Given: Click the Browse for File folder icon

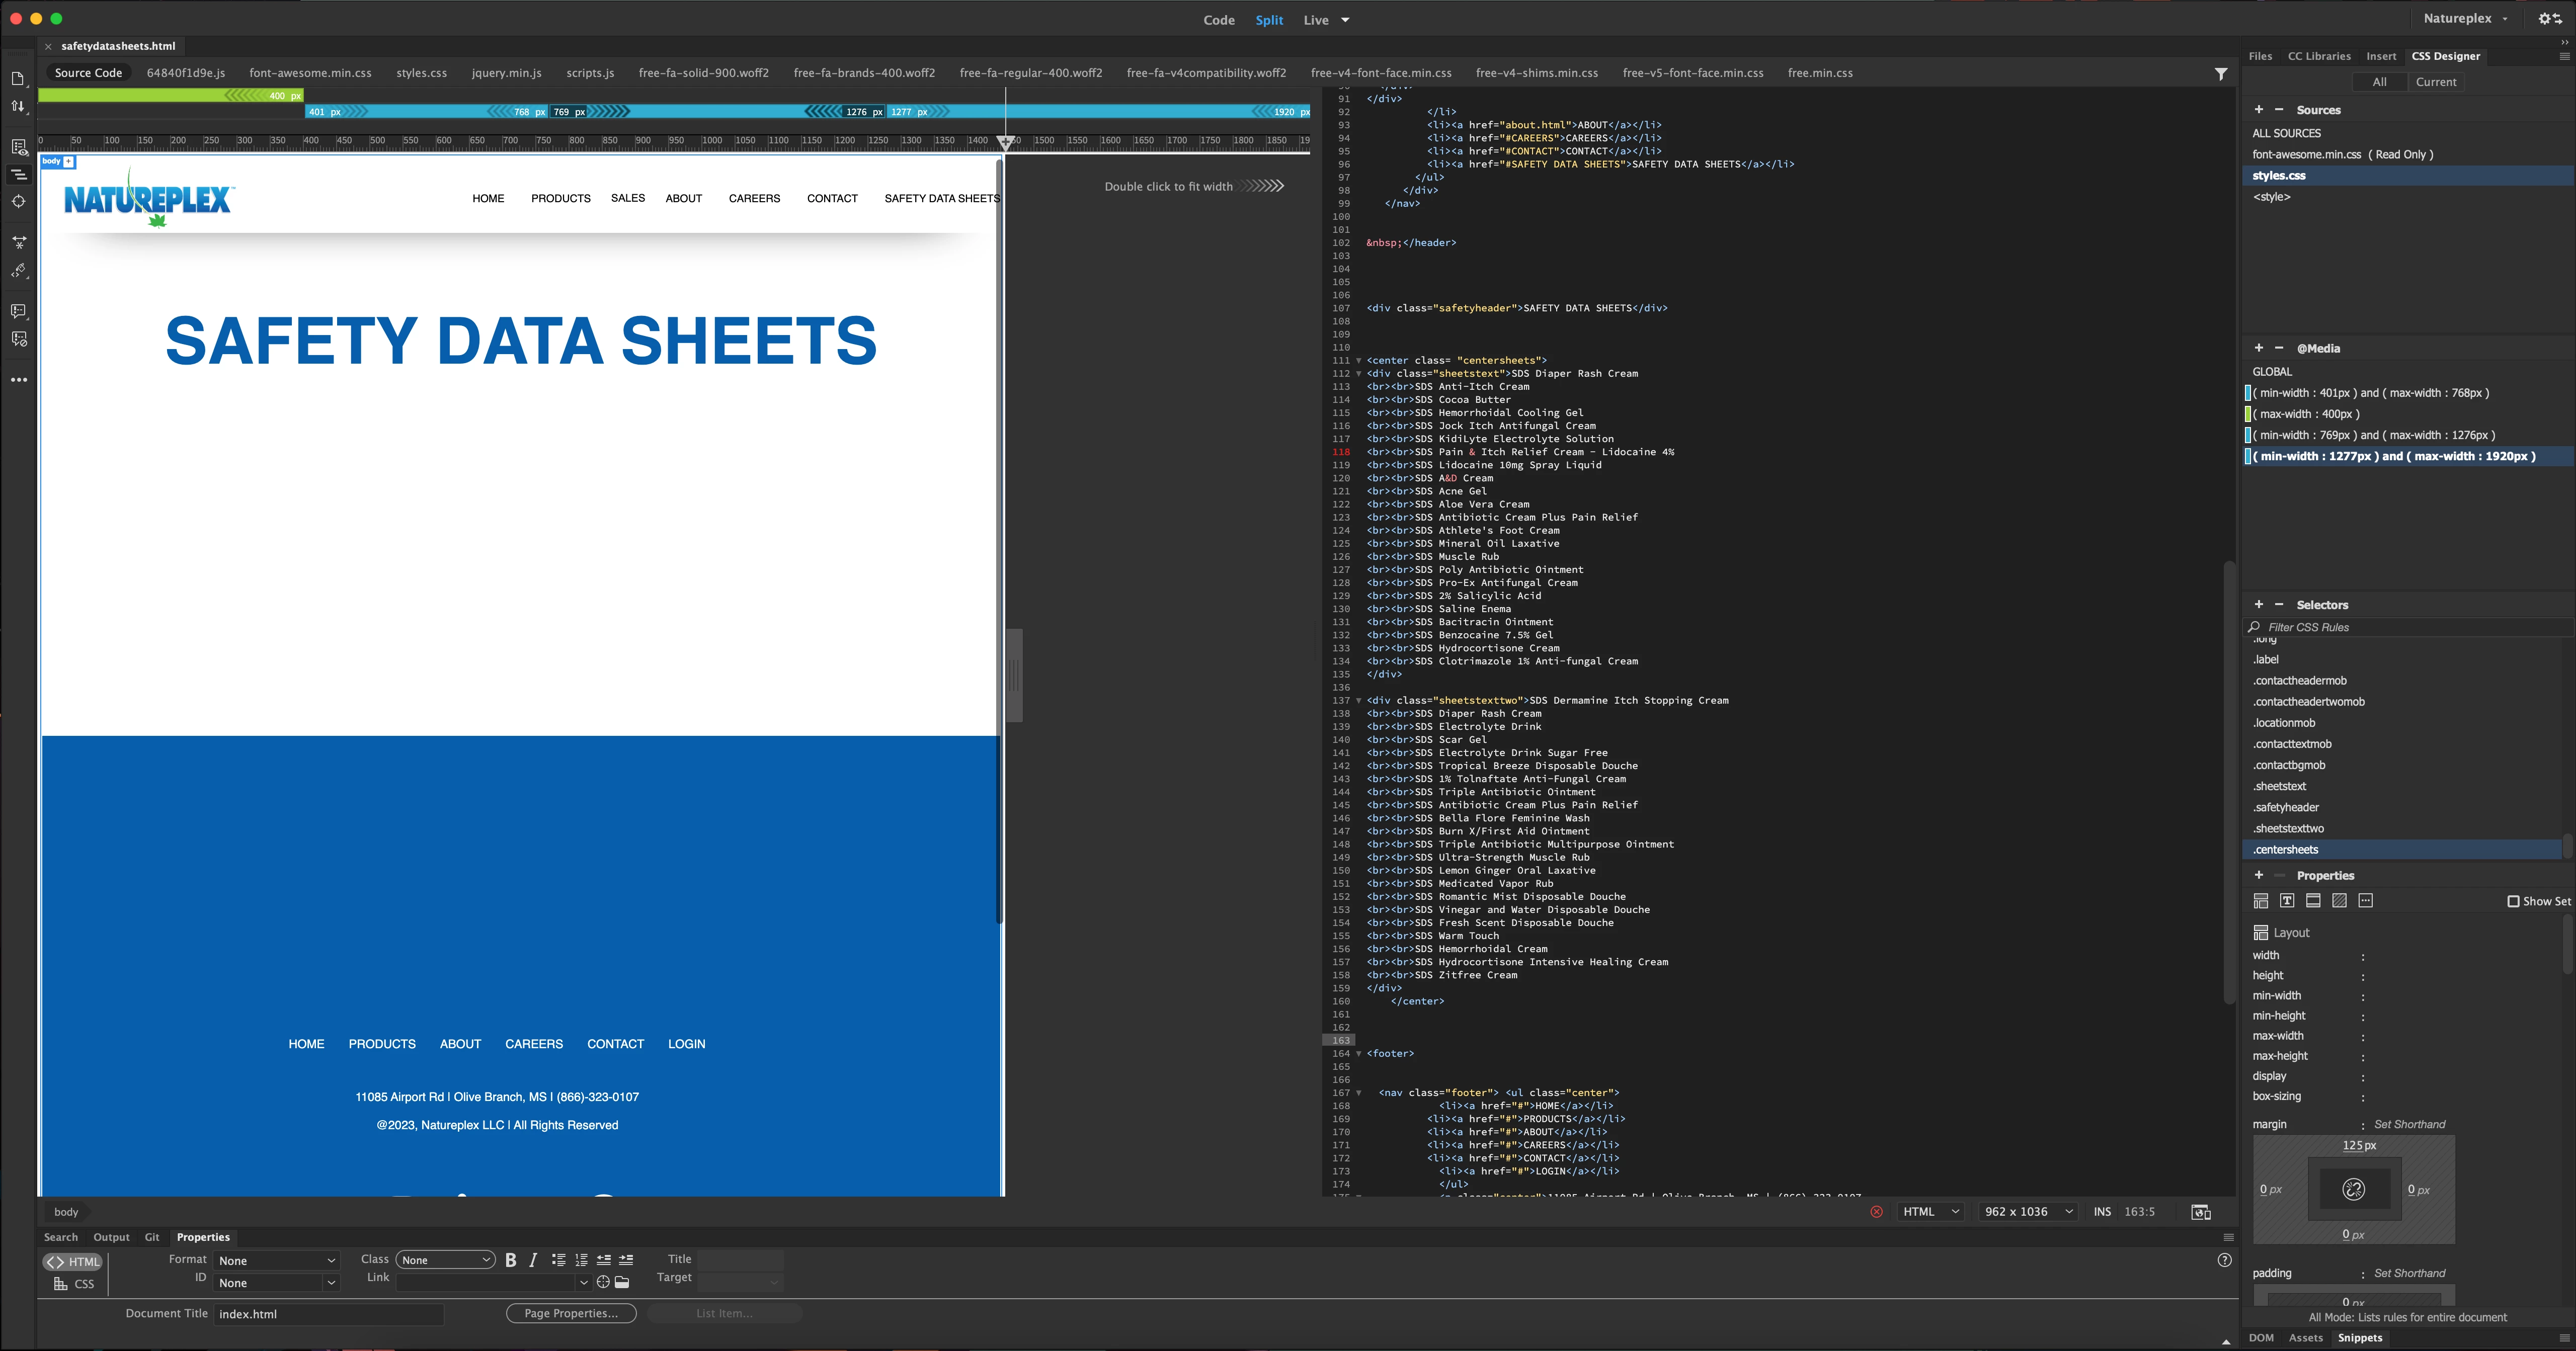Looking at the screenshot, I should tap(622, 1282).
